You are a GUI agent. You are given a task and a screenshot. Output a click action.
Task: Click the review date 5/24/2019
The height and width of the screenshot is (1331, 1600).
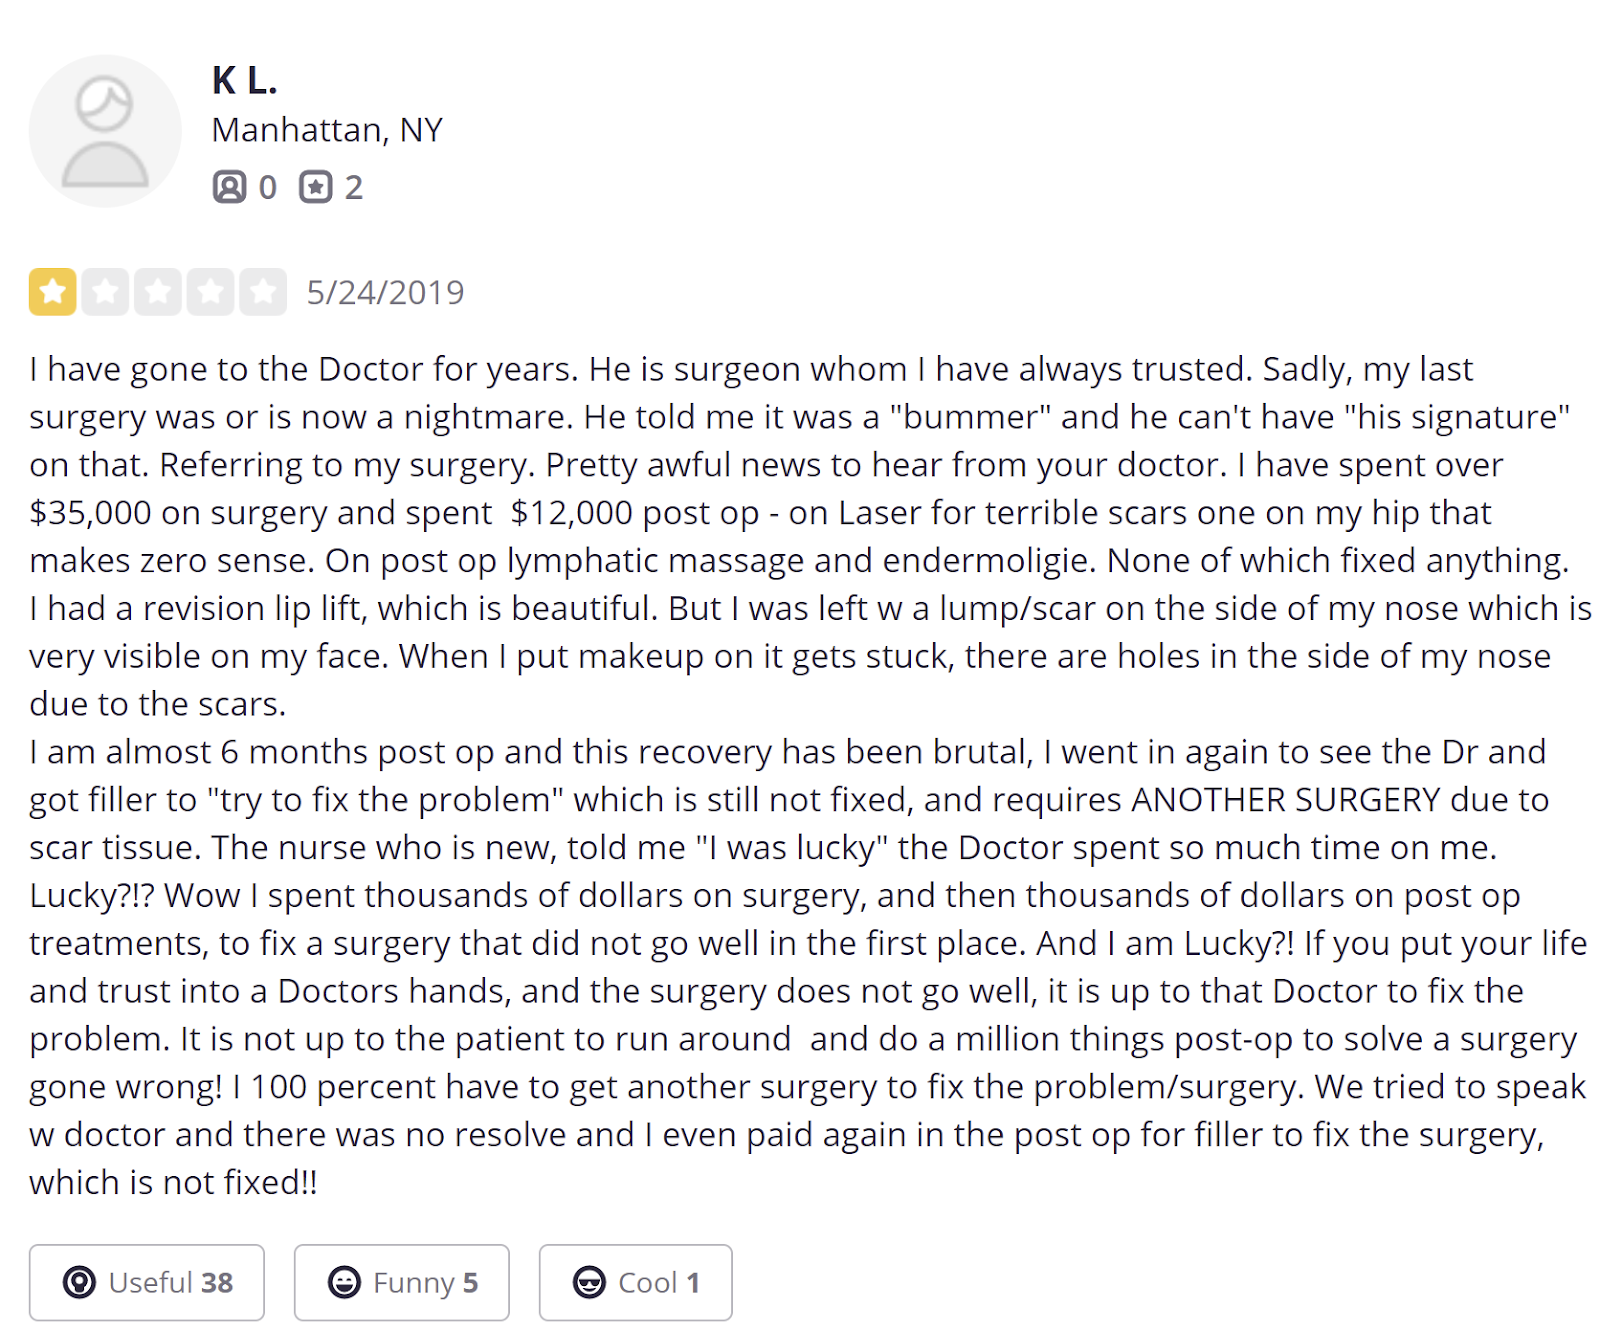click(x=385, y=293)
